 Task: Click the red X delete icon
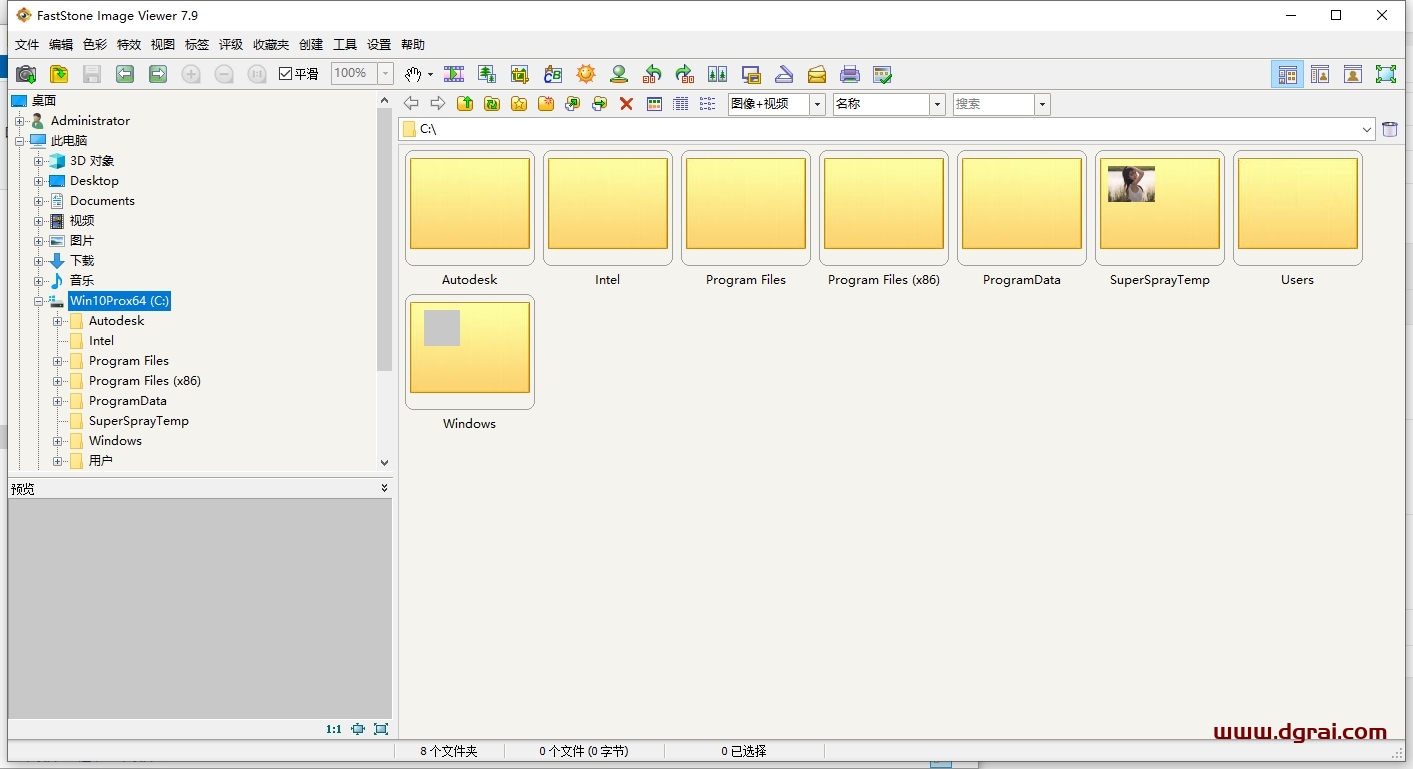(x=626, y=104)
